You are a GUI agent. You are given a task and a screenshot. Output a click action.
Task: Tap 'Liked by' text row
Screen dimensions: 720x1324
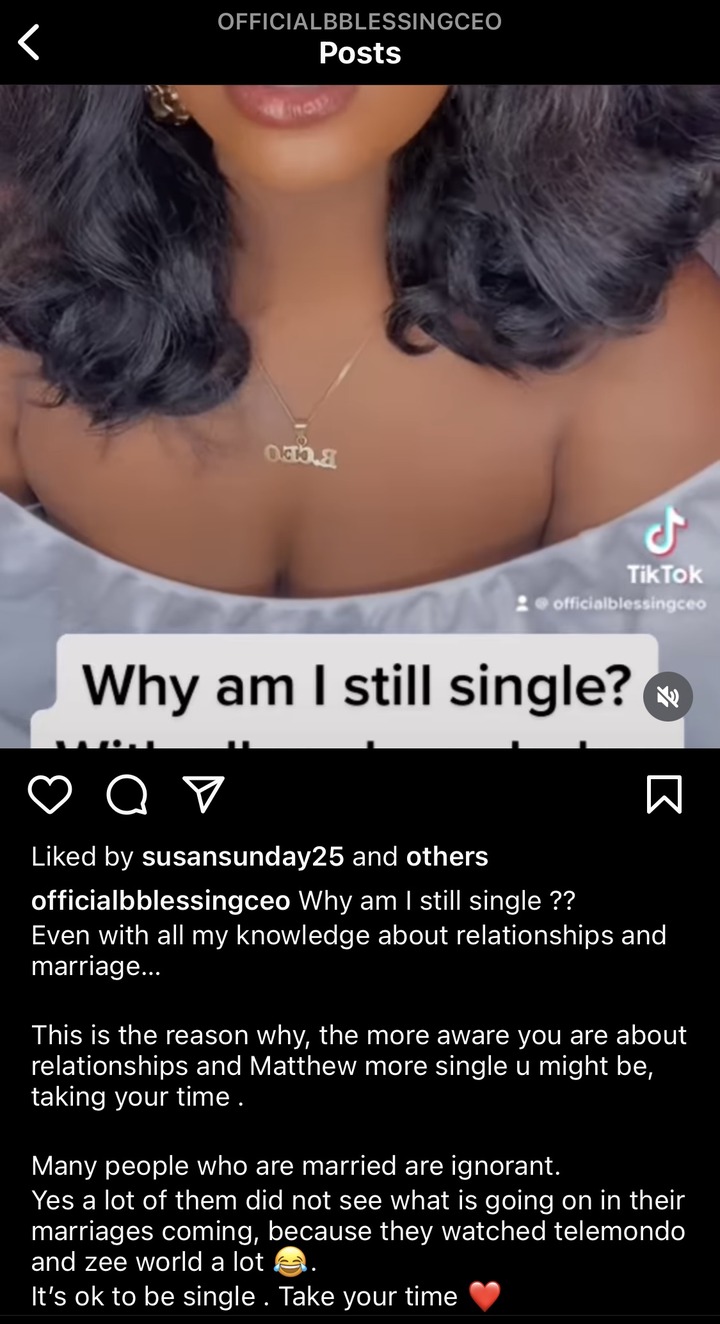(260, 856)
